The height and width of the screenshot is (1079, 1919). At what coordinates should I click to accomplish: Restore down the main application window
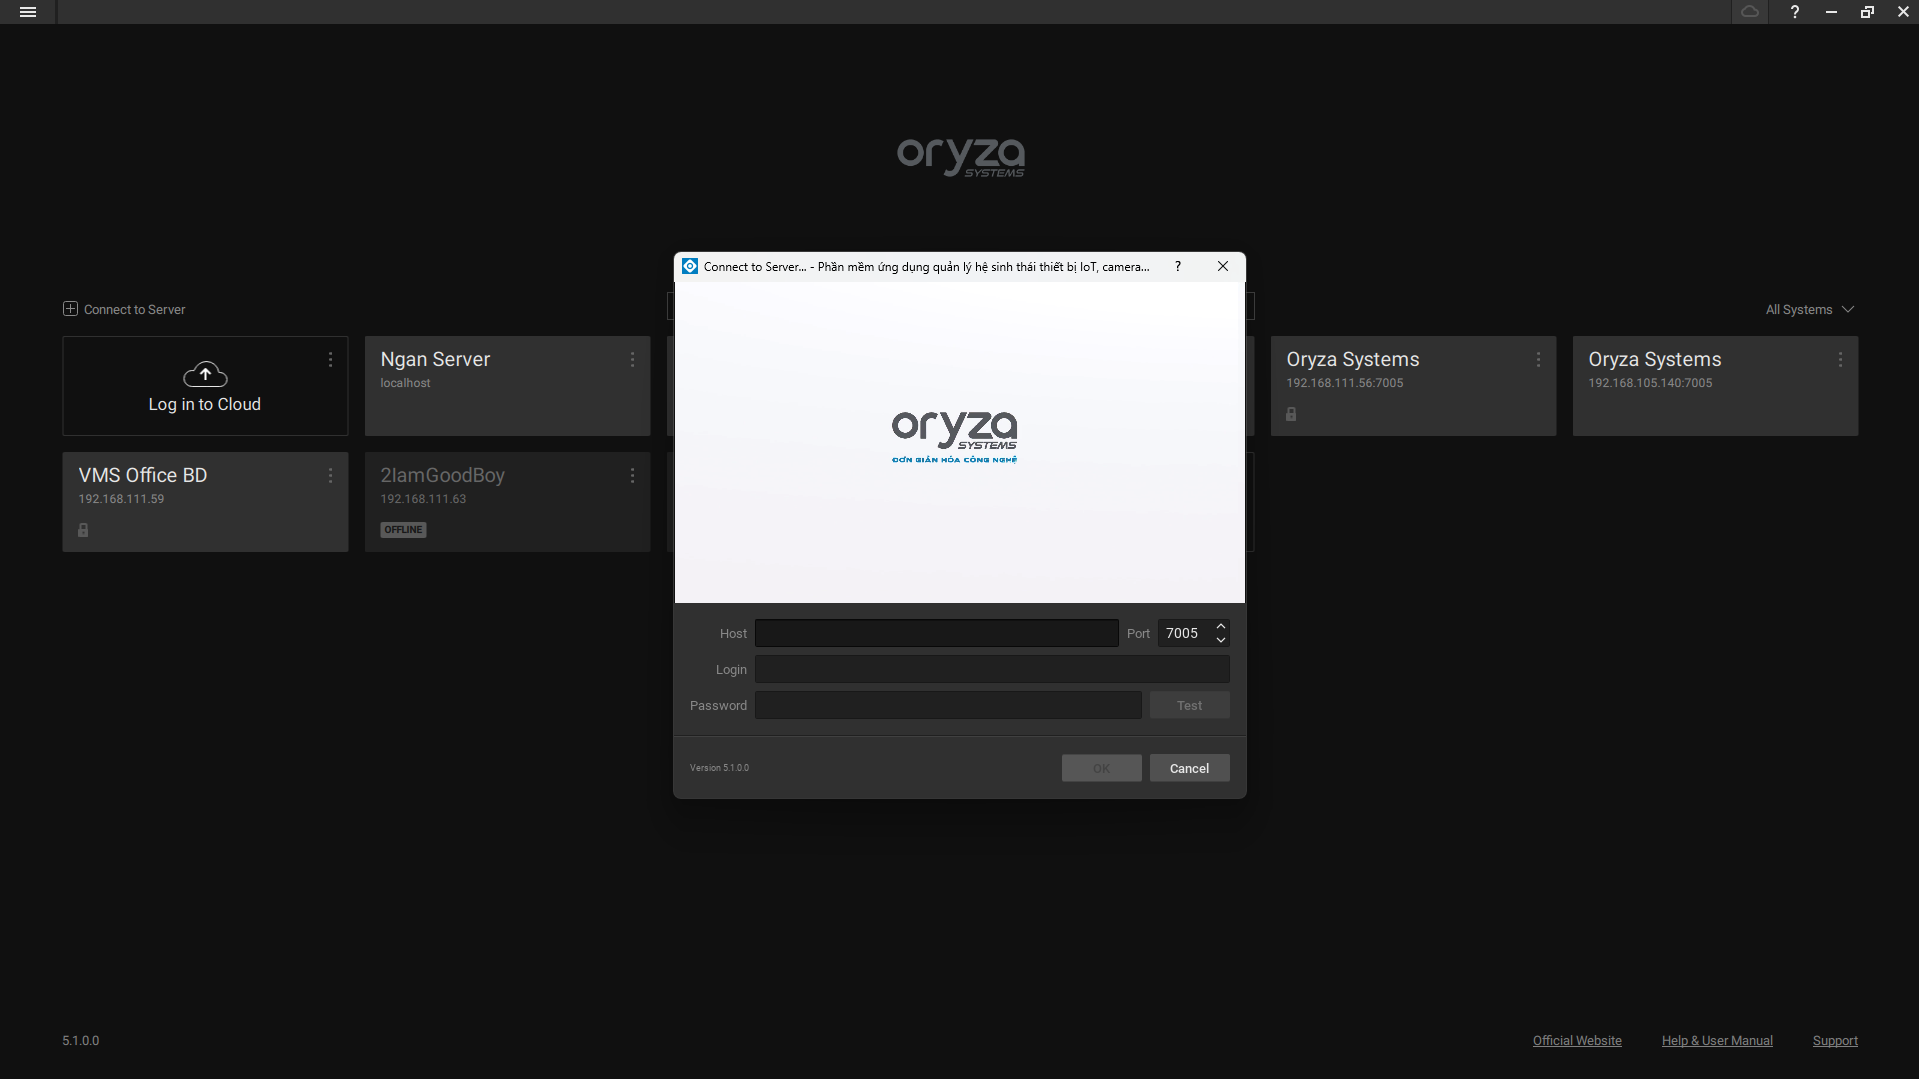[1867, 12]
